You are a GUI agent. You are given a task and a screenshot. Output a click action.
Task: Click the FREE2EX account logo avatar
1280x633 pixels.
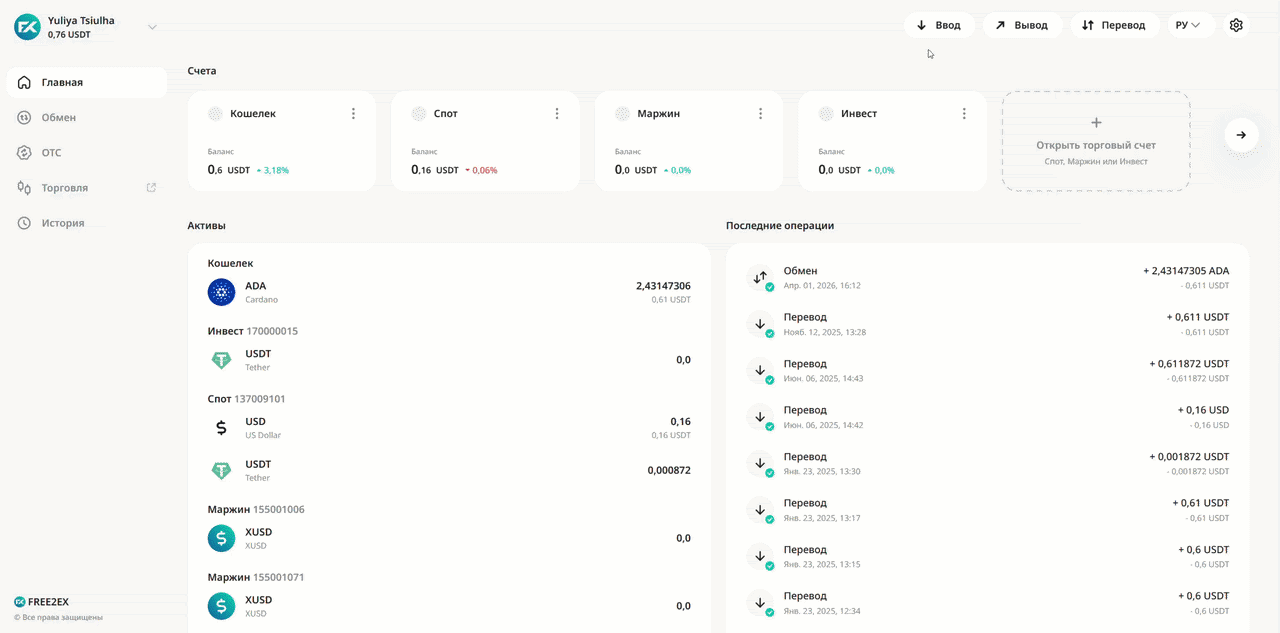27,27
